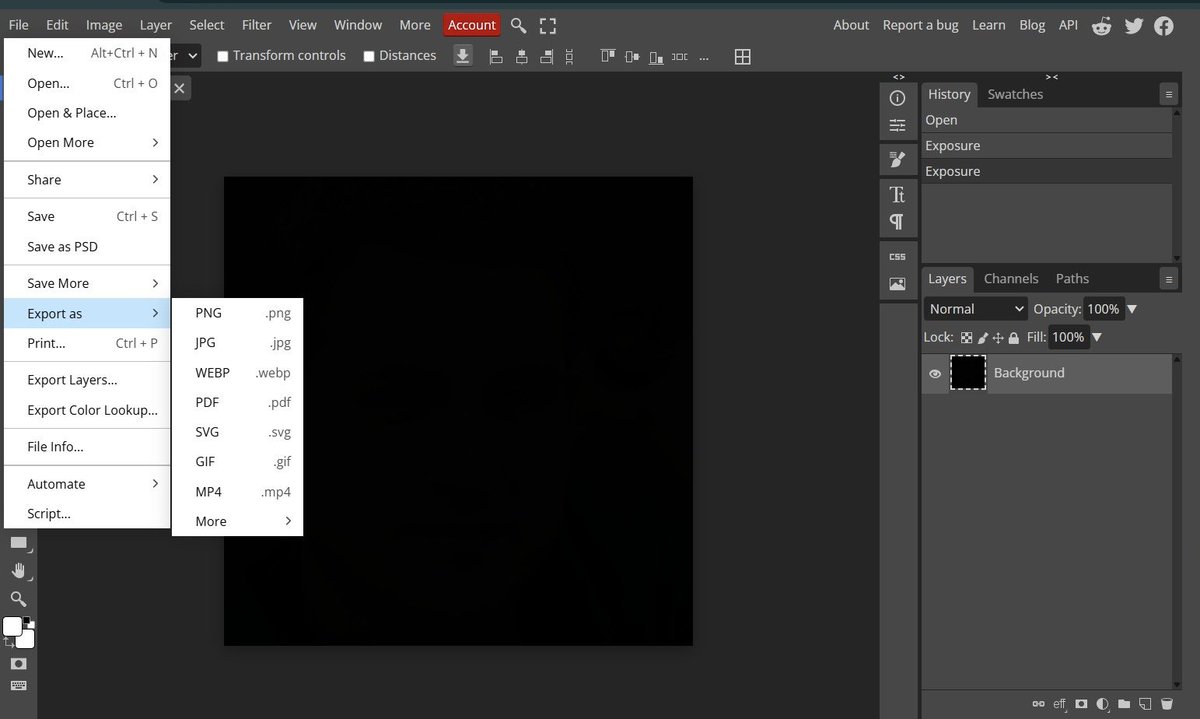
Task: Expand the Opacity slider arrow
Action: (x=1132, y=310)
